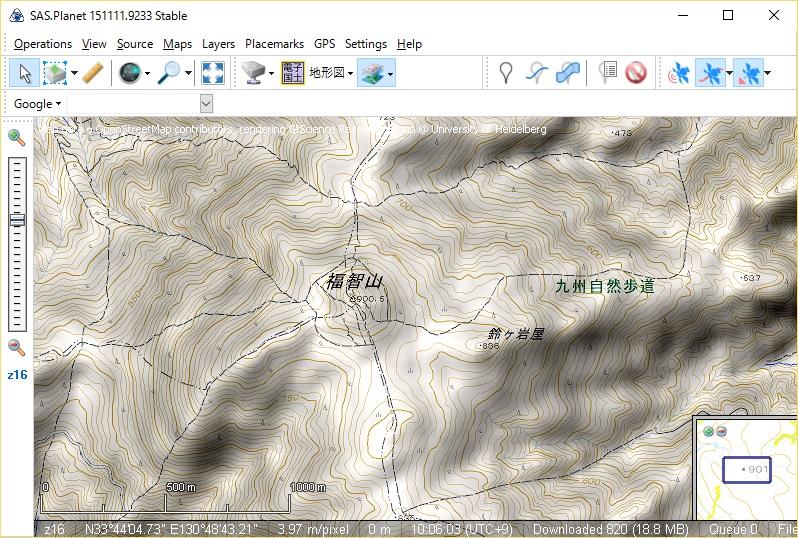Zoom out with the red magnifier icon
Screen dimensions: 798x538
click(17, 348)
